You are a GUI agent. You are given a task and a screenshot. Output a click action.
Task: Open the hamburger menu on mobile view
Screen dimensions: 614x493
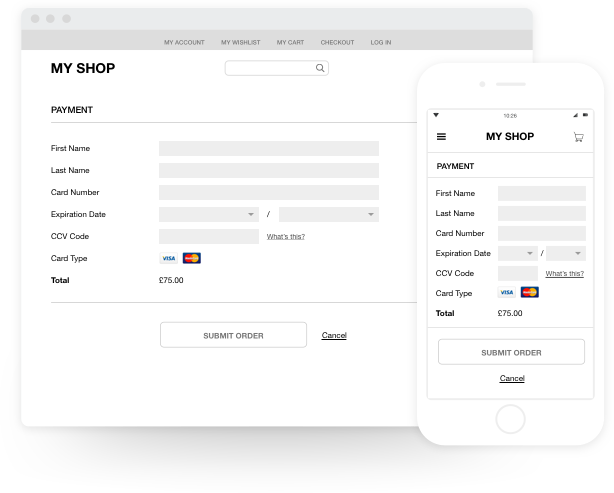(441, 137)
